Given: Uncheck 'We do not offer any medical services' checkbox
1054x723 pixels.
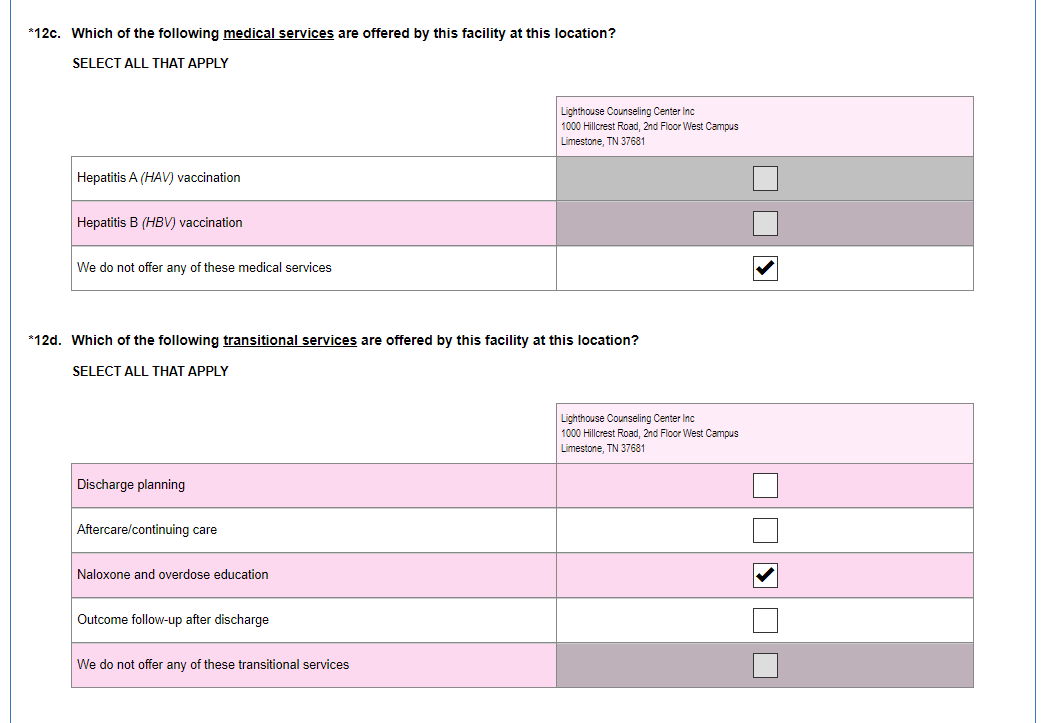Looking at the screenshot, I should [x=765, y=268].
